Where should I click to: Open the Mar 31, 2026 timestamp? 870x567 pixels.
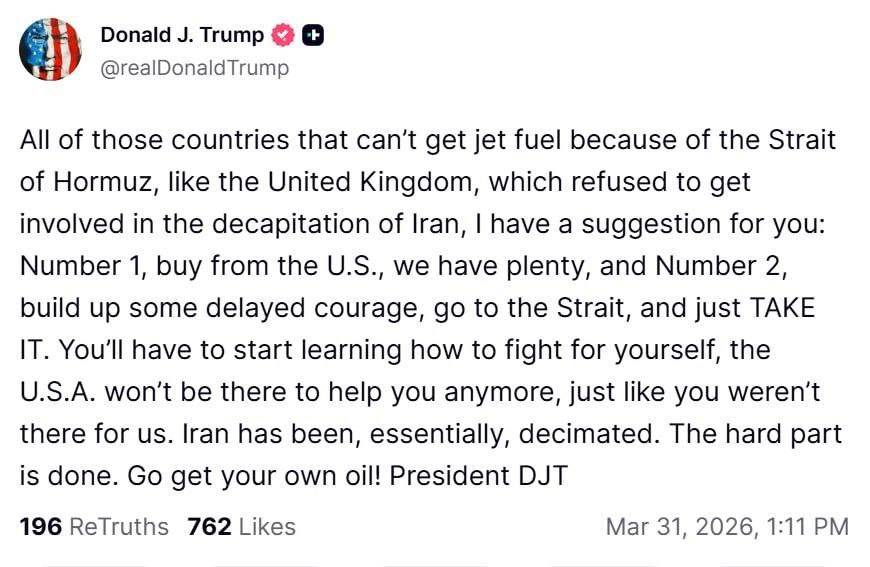(727, 526)
